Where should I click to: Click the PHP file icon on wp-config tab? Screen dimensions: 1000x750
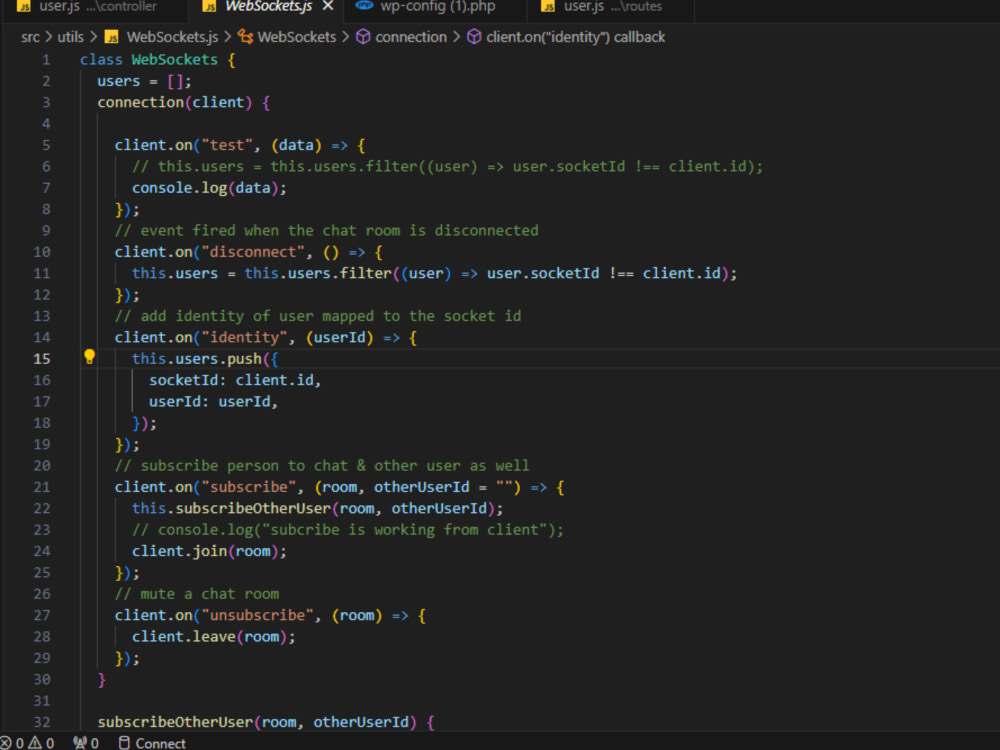[x=364, y=6]
